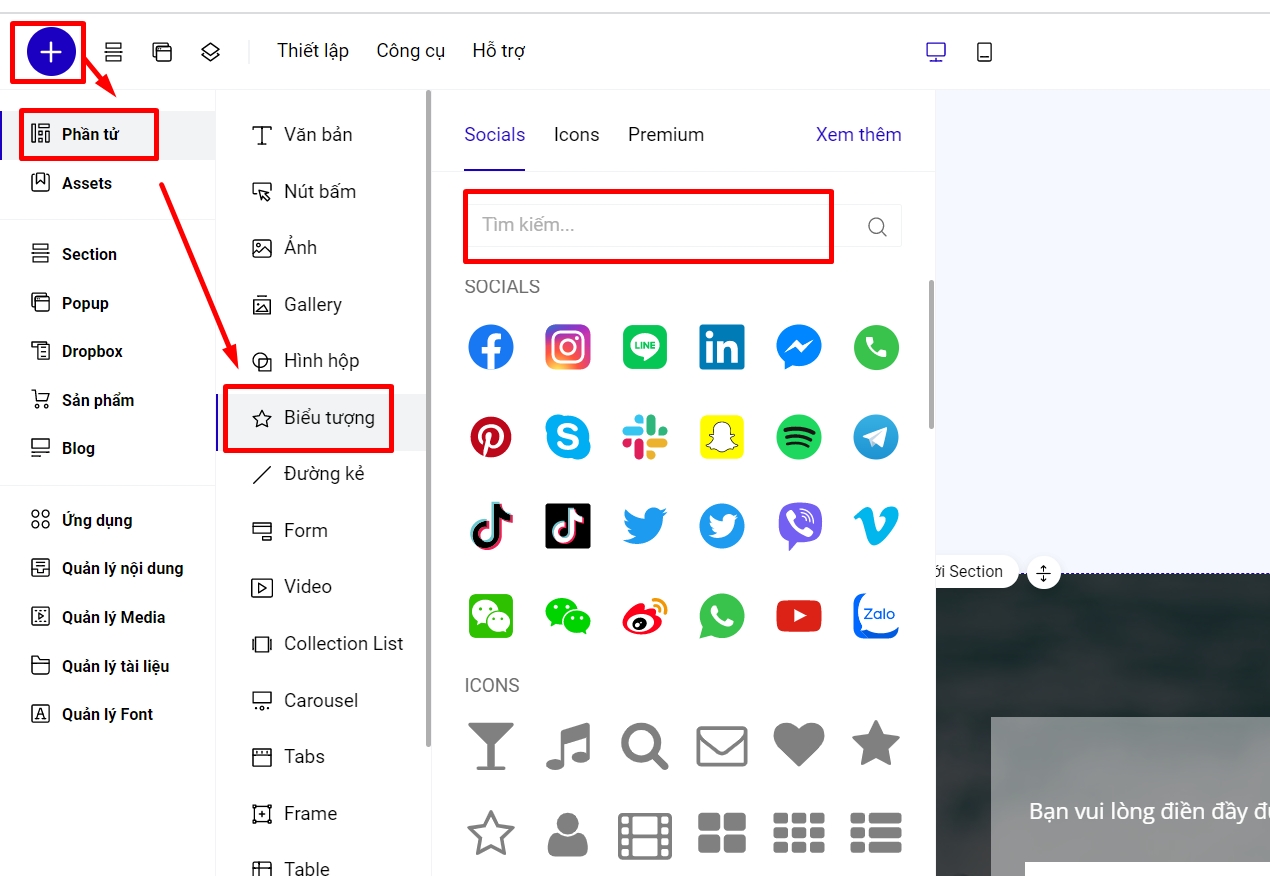Open the Icons tab

click(577, 135)
